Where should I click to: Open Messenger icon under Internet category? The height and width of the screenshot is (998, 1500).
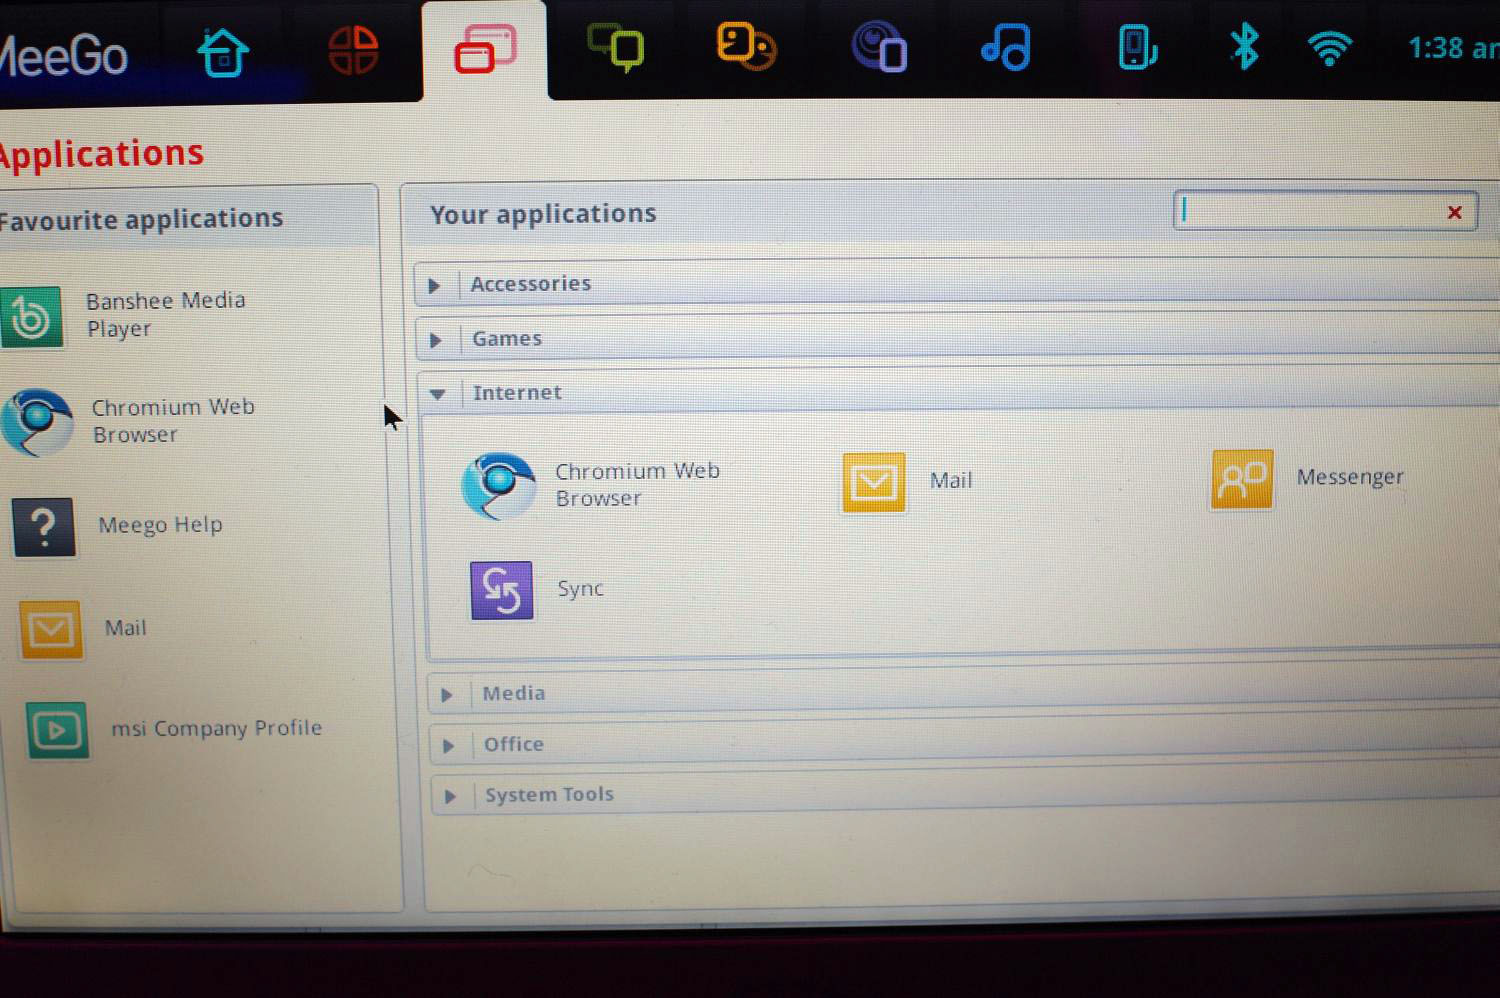1242,479
